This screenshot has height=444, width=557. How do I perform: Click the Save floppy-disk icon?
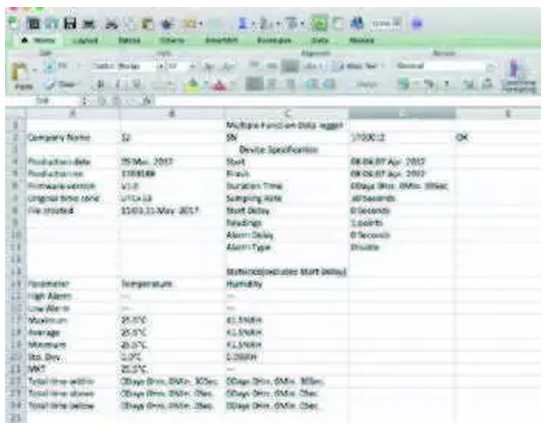pyautogui.click(x=70, y=24)
